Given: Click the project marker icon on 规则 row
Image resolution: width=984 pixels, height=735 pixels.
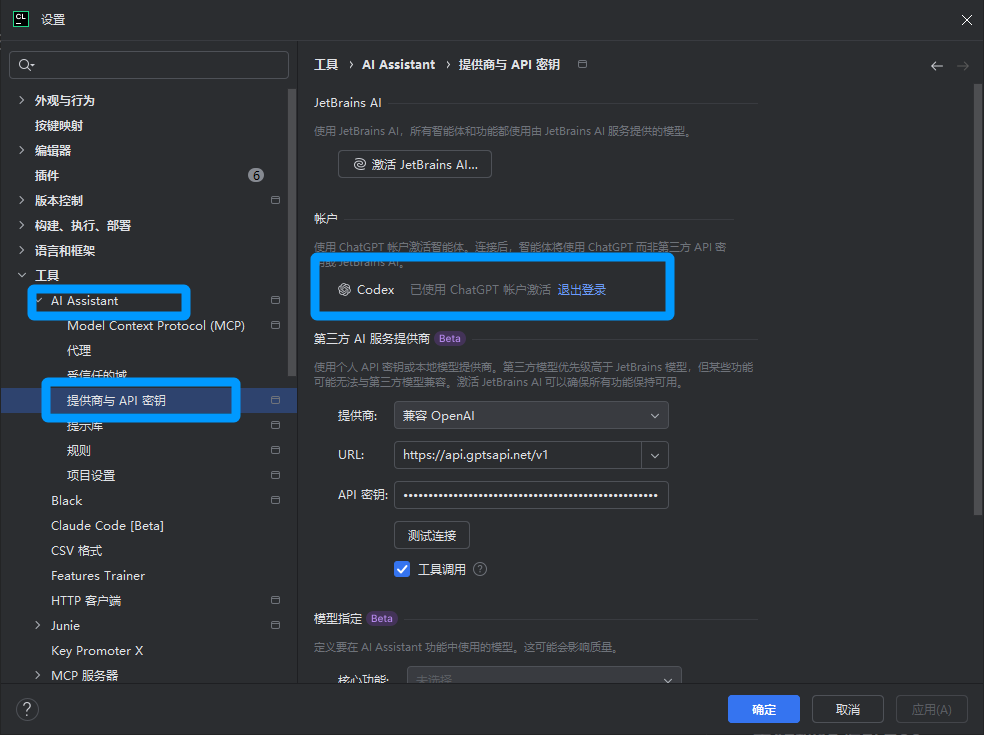Looking at the screenshot, I should (275, 450).
